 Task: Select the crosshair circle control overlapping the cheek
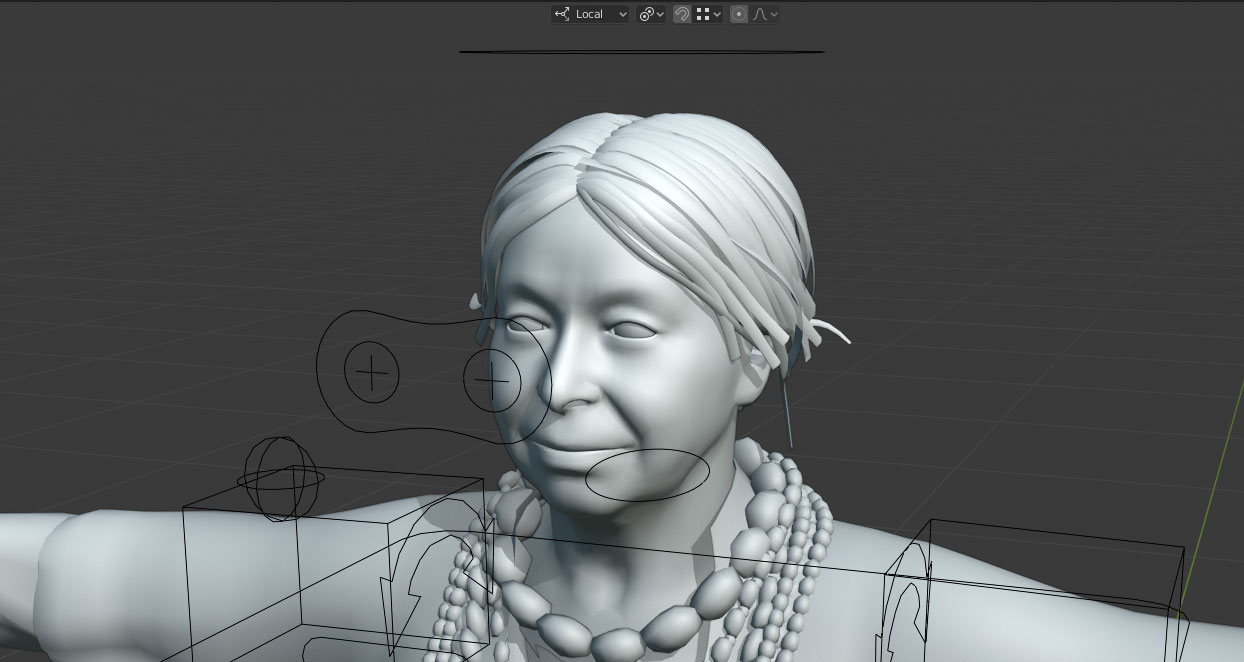pos(492,381)
